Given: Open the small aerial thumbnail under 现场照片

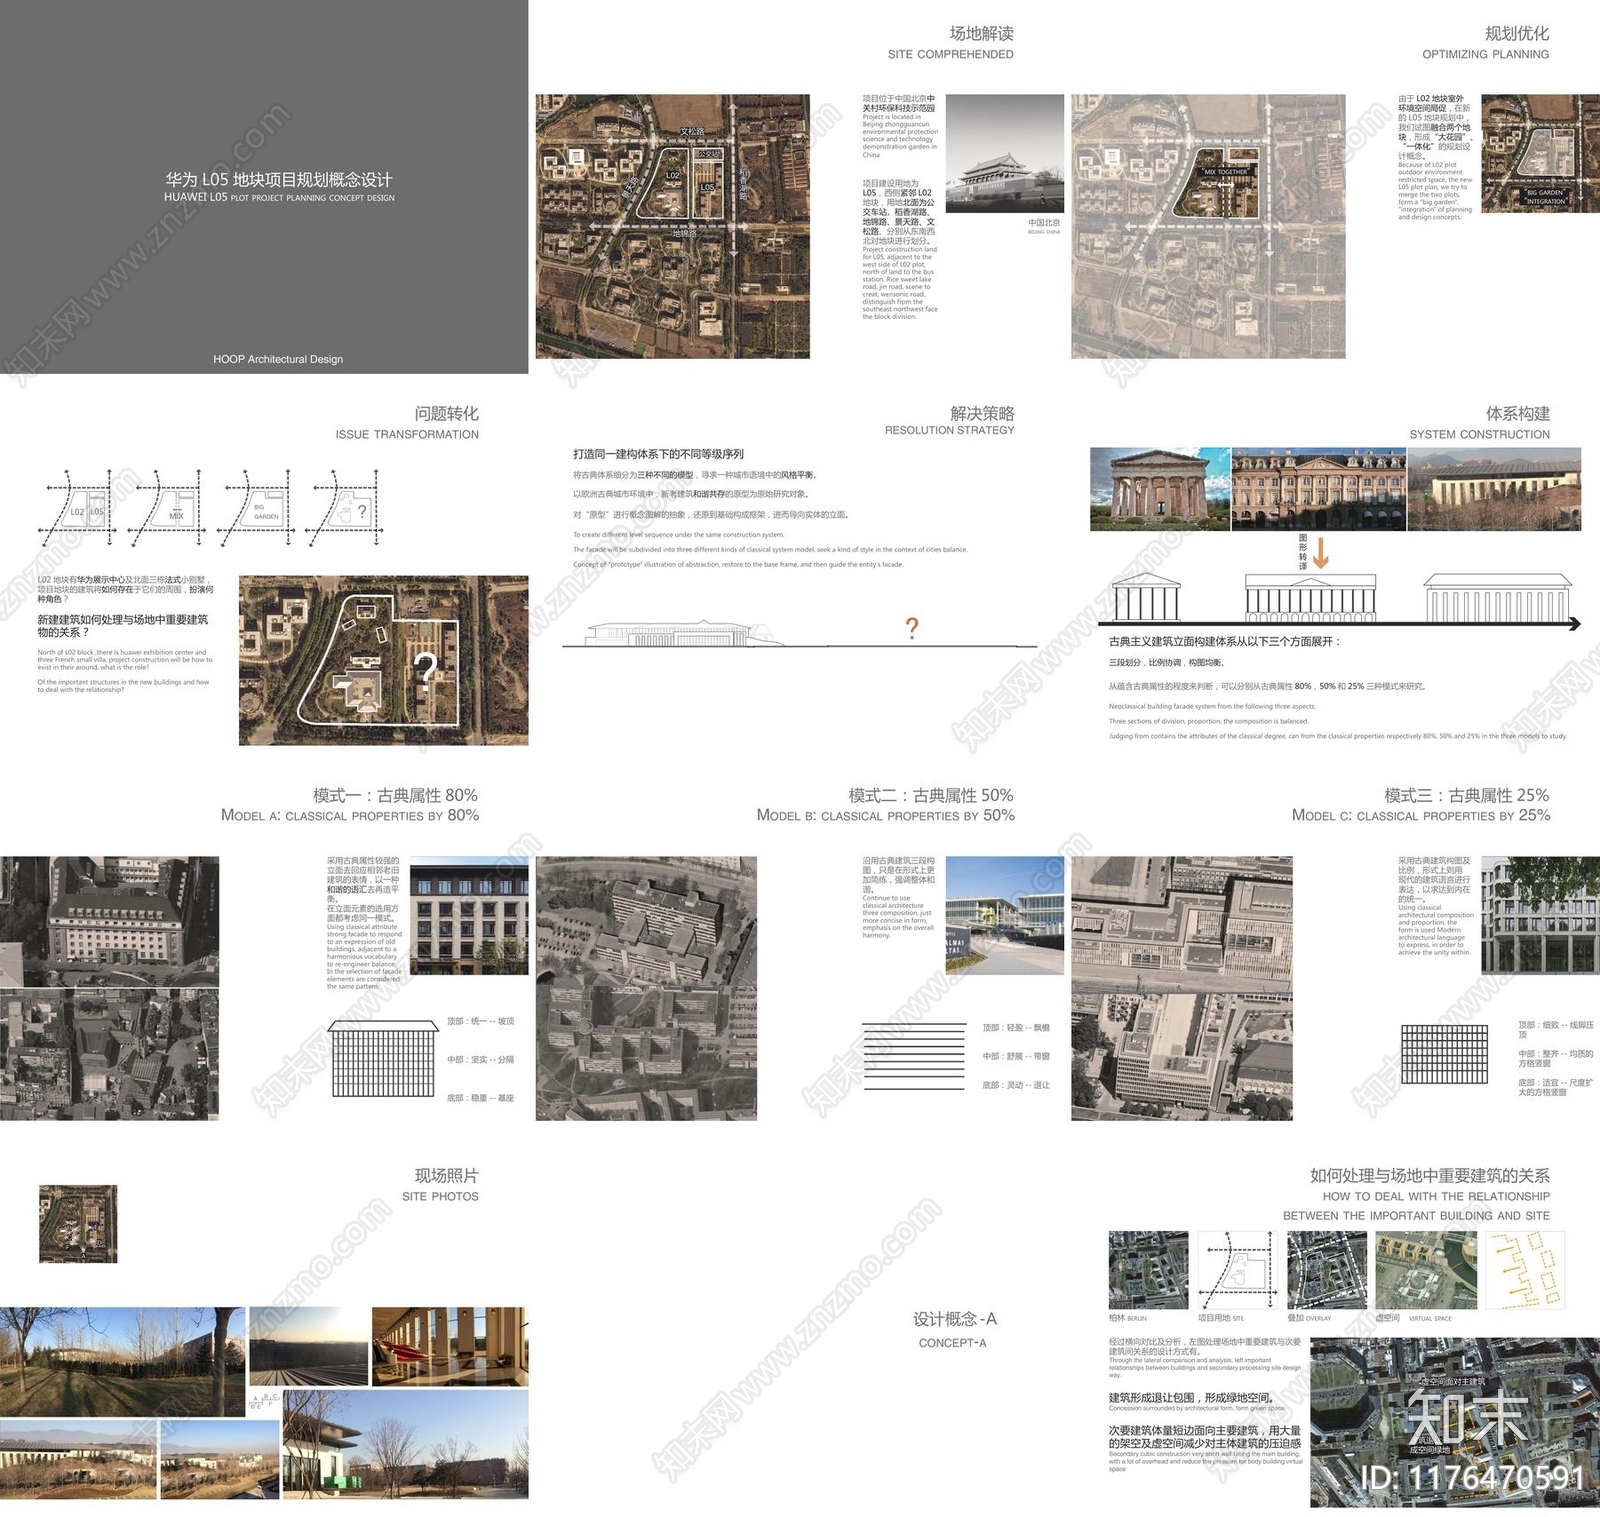Looking at the screenshot, I should pyautogui.click(x=78, y=1224).
